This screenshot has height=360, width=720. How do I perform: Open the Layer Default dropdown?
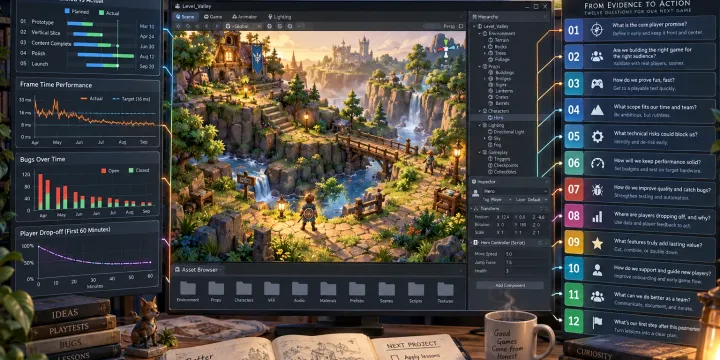[532, 200]
